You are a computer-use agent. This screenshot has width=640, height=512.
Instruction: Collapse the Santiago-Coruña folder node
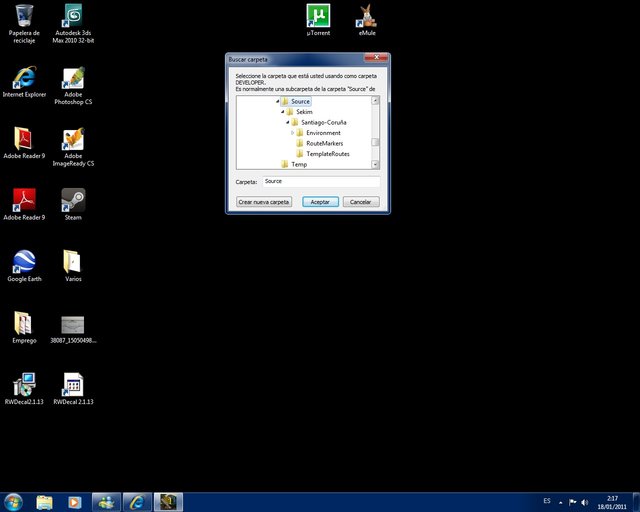click(289, 123)
